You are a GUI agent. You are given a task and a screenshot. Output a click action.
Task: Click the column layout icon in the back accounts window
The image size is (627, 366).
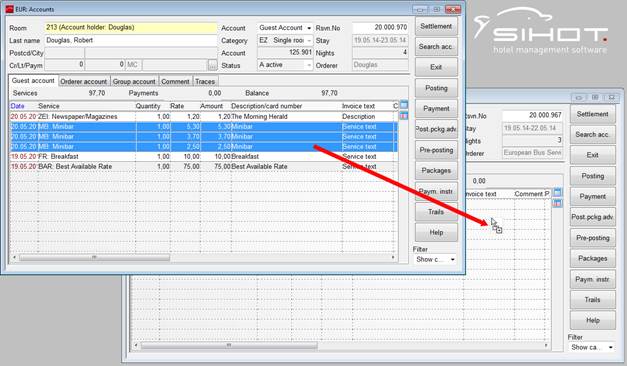point(557,203)
